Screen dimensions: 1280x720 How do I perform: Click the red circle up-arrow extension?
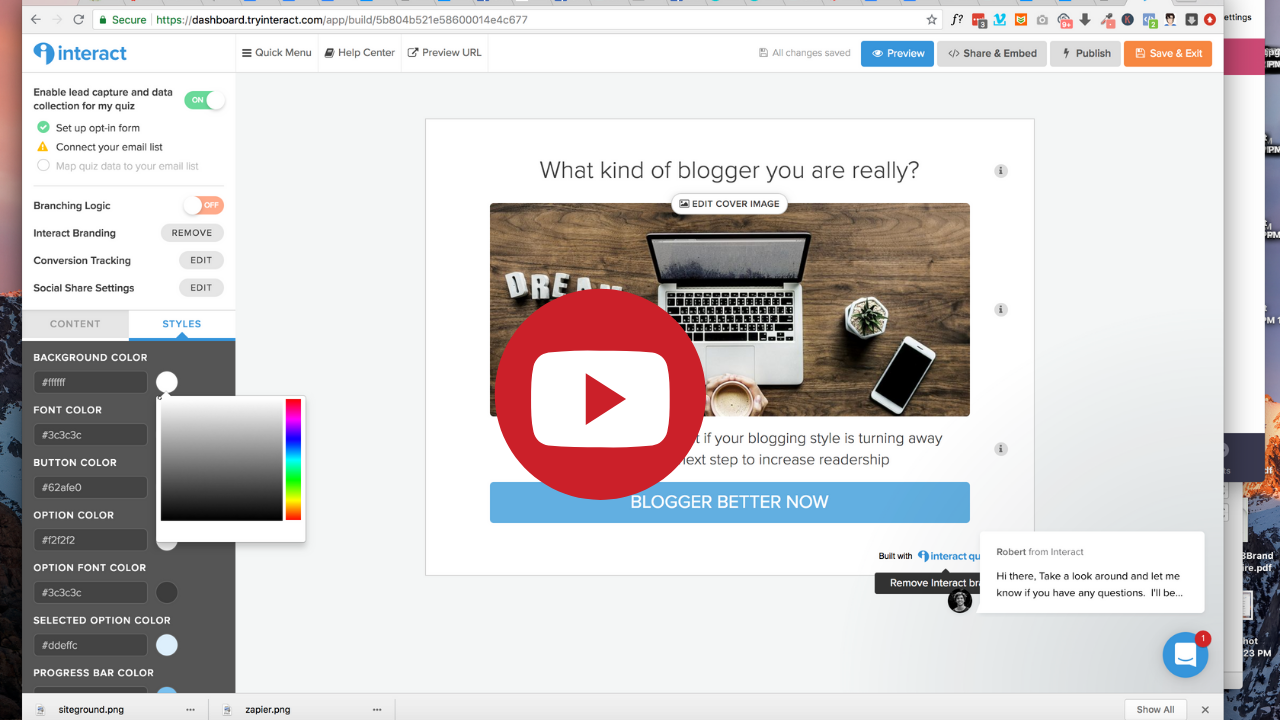coord(1210,19)
